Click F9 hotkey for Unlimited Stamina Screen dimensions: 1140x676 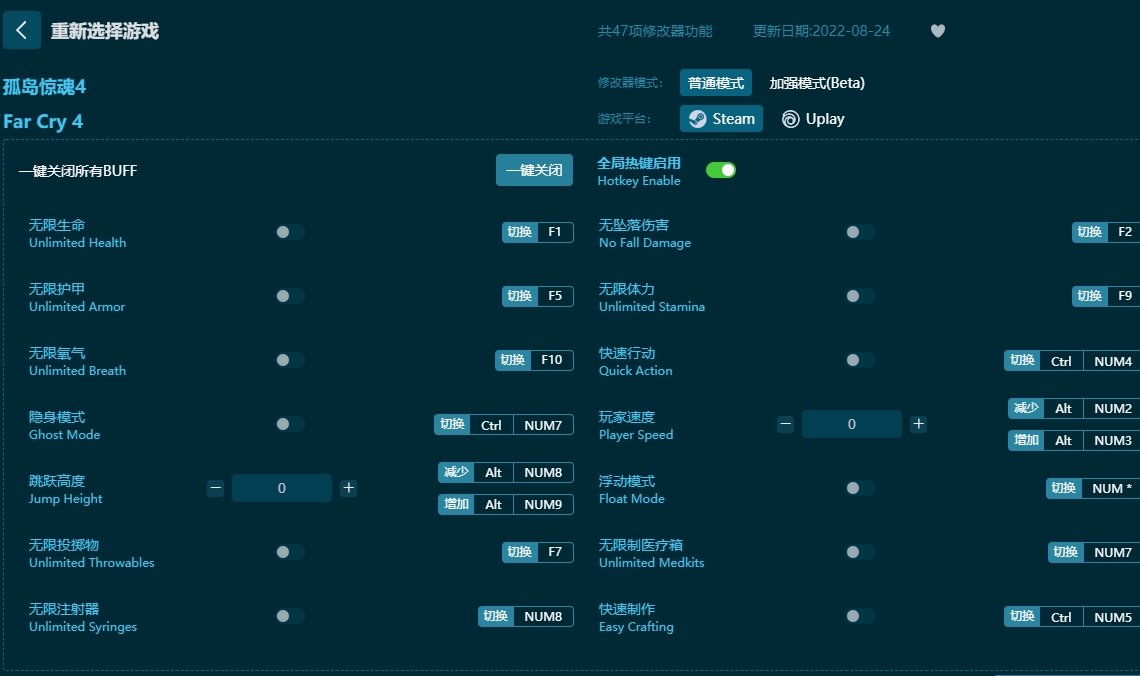(1106, 296)
